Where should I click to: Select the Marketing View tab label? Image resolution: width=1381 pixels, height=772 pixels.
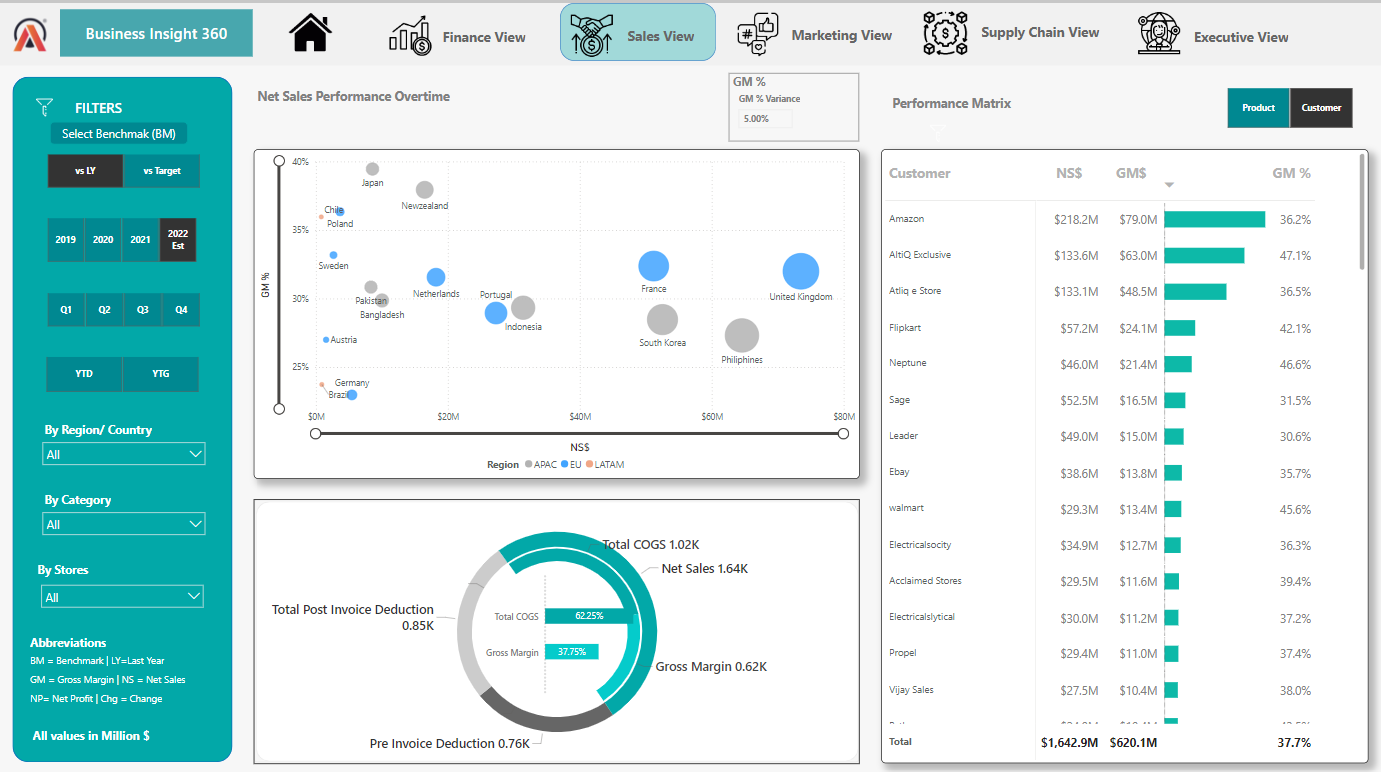coord(841,35)
